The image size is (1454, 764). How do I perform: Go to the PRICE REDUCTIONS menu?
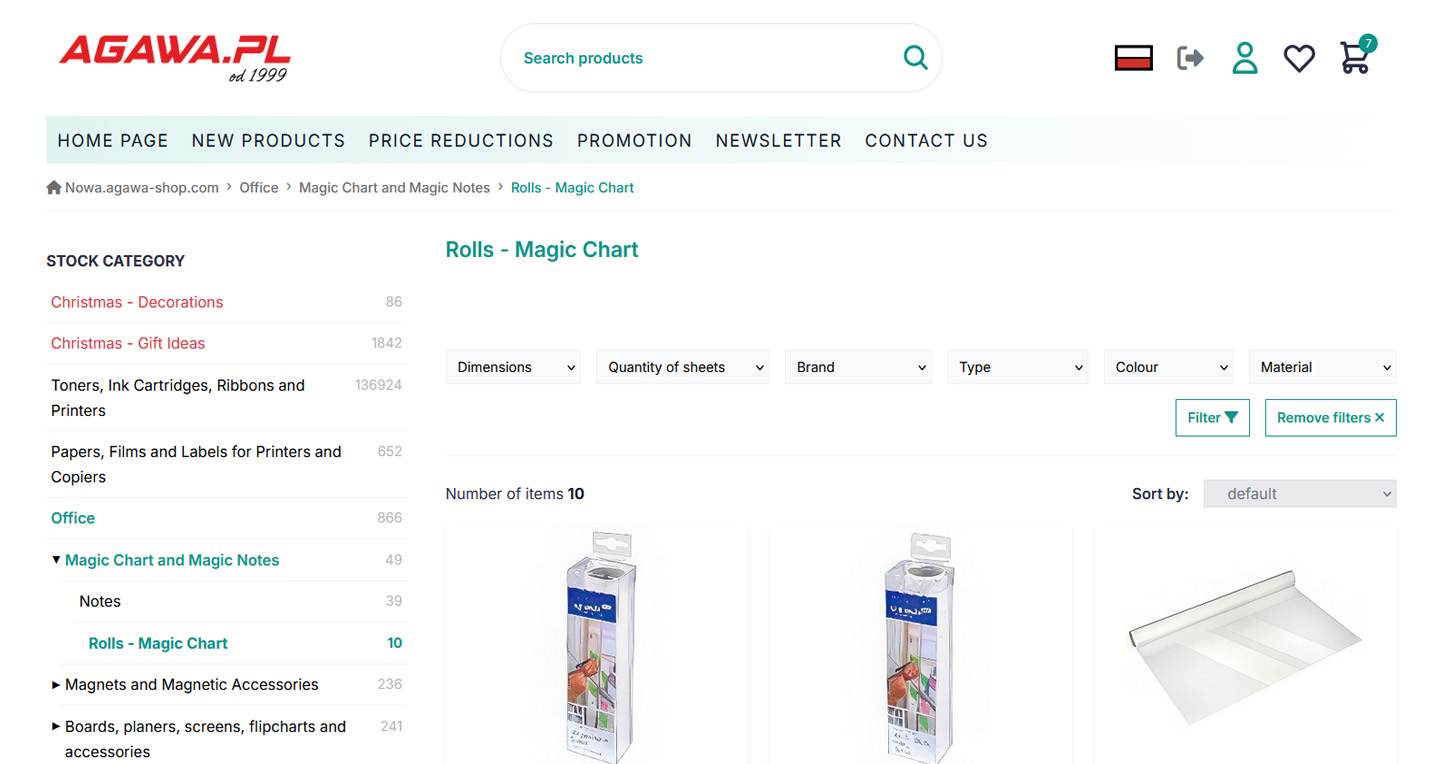pyautogui.click(x=461, y=141)
